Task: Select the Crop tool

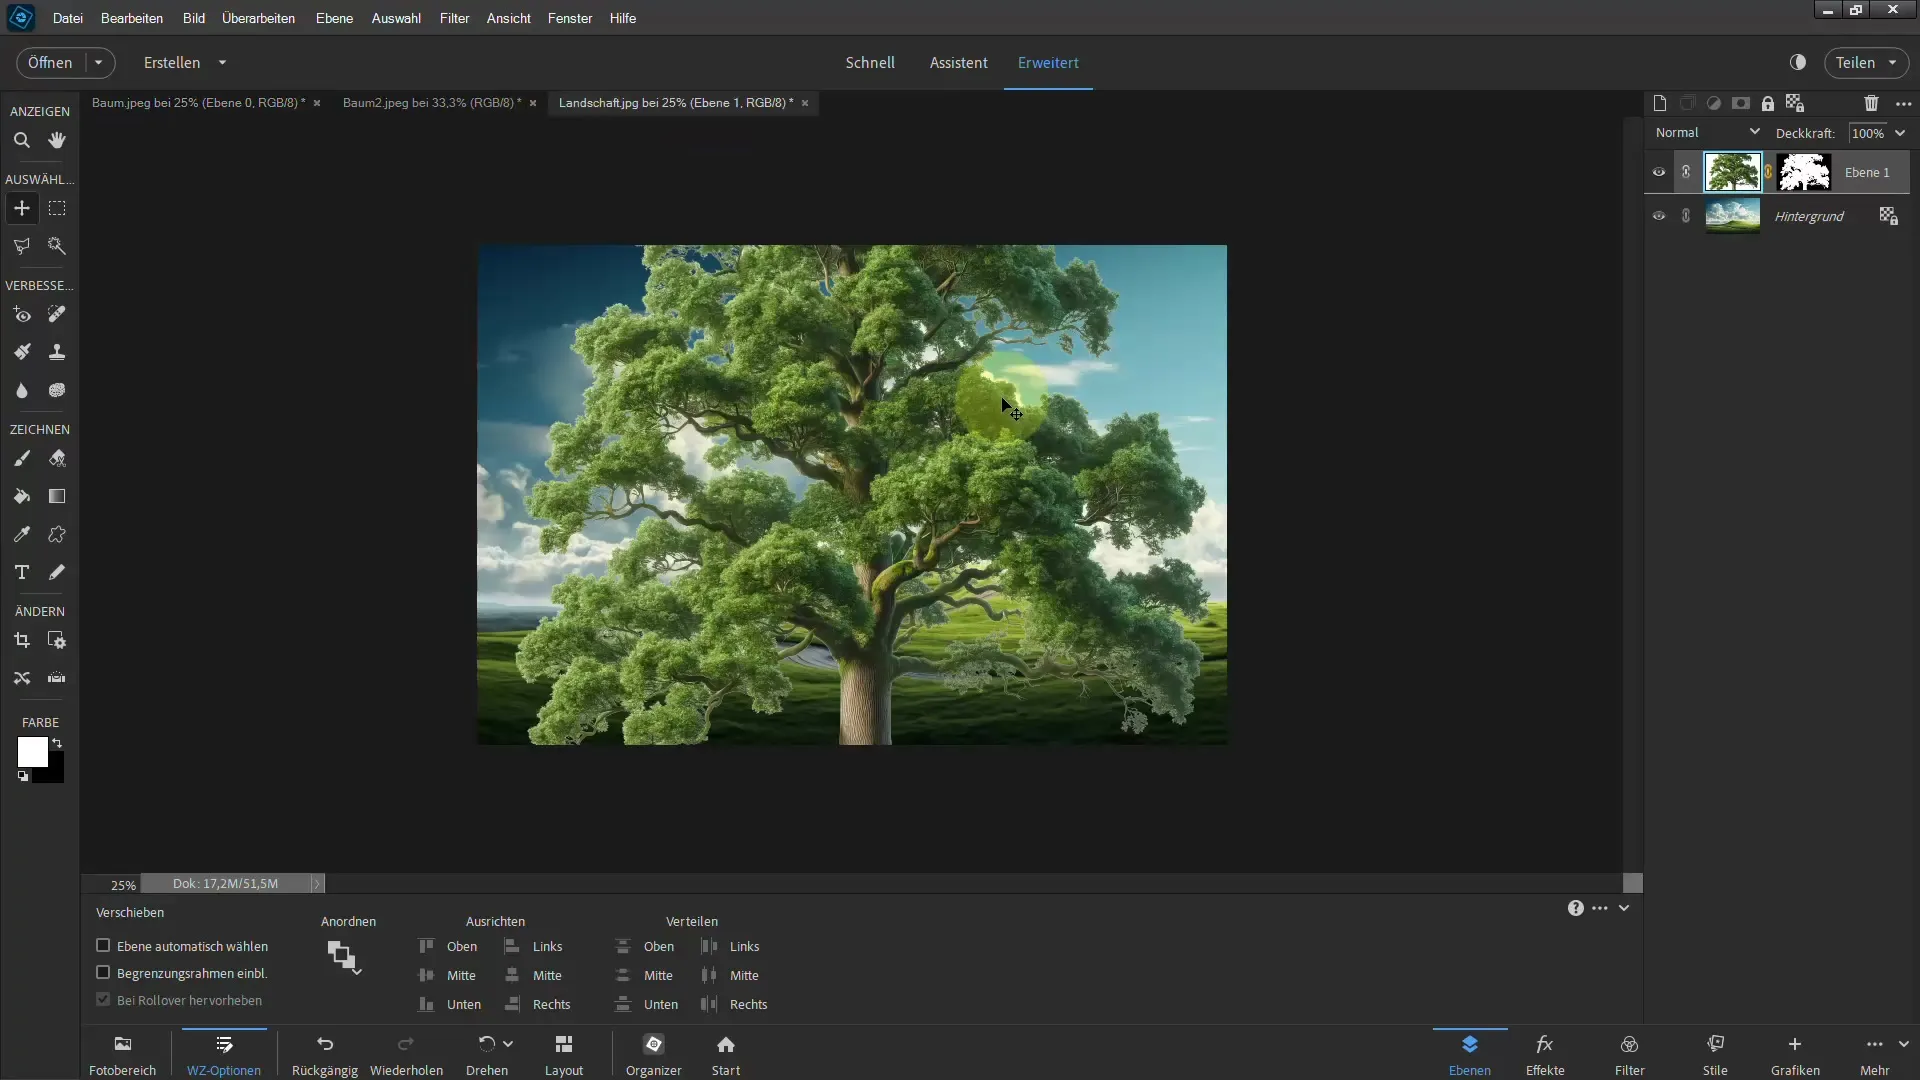Action: 21,640
